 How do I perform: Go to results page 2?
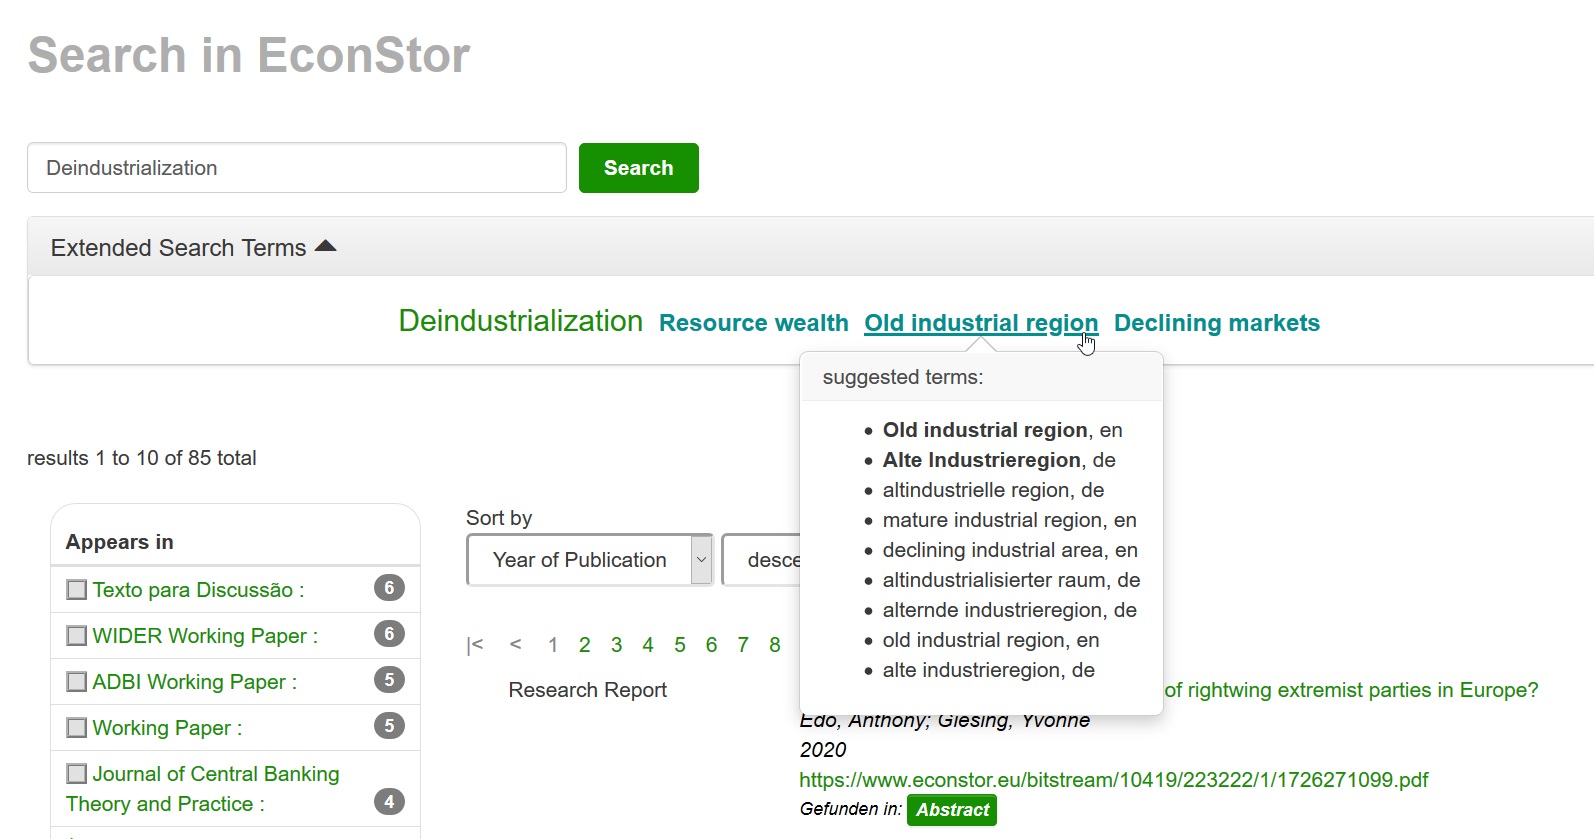click(x=585, y=645)
